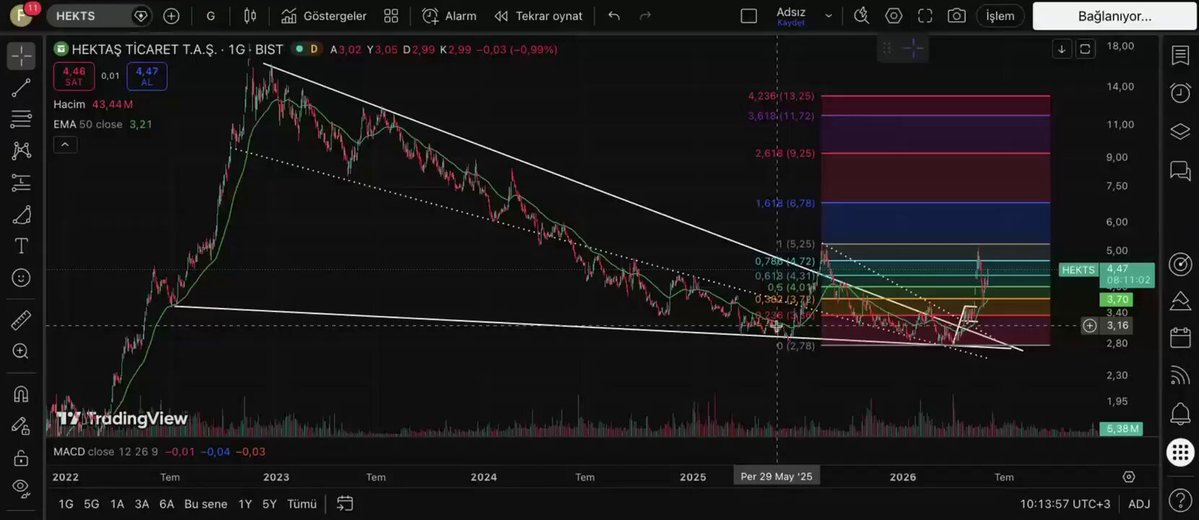This screenshot has width=1199, height=520.
Task: Click the 4,47 AL buy button
Action: (x=147, y=76)
